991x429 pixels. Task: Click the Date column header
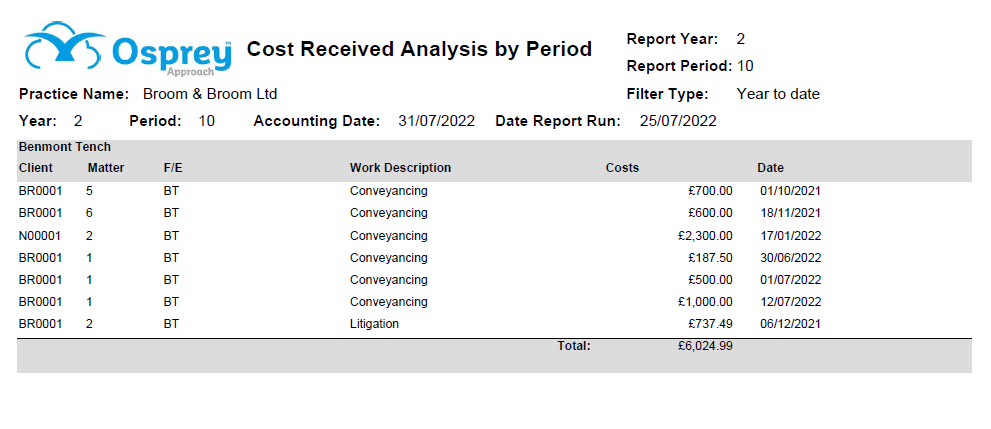click(x=770, y=168)
